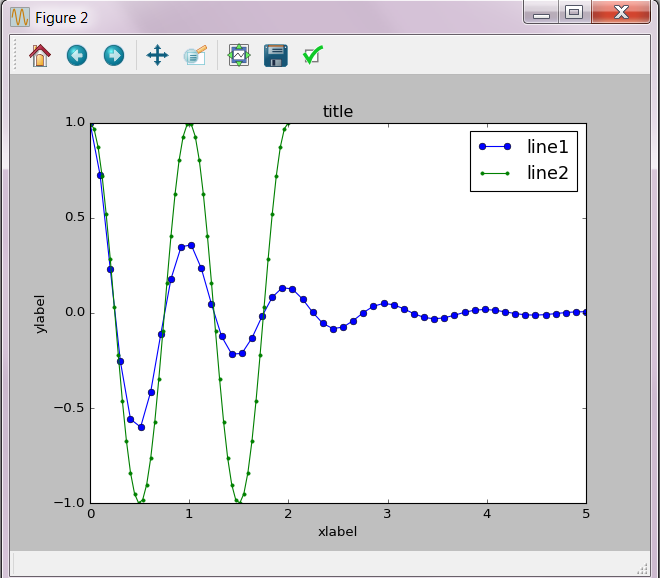Click the x-axis tick label 4
The height and width of the screenshot is (578, 660).
click(x=487, y=514)
